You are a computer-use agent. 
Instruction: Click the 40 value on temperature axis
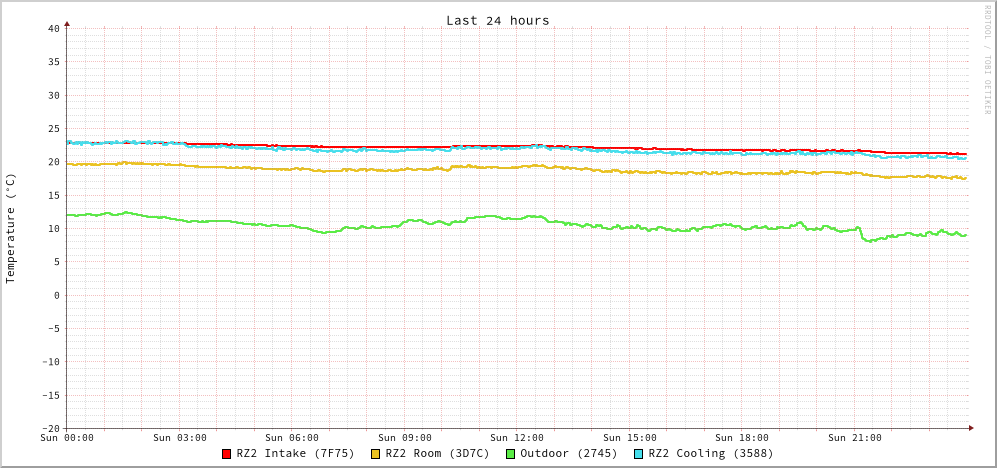[53, 28]
